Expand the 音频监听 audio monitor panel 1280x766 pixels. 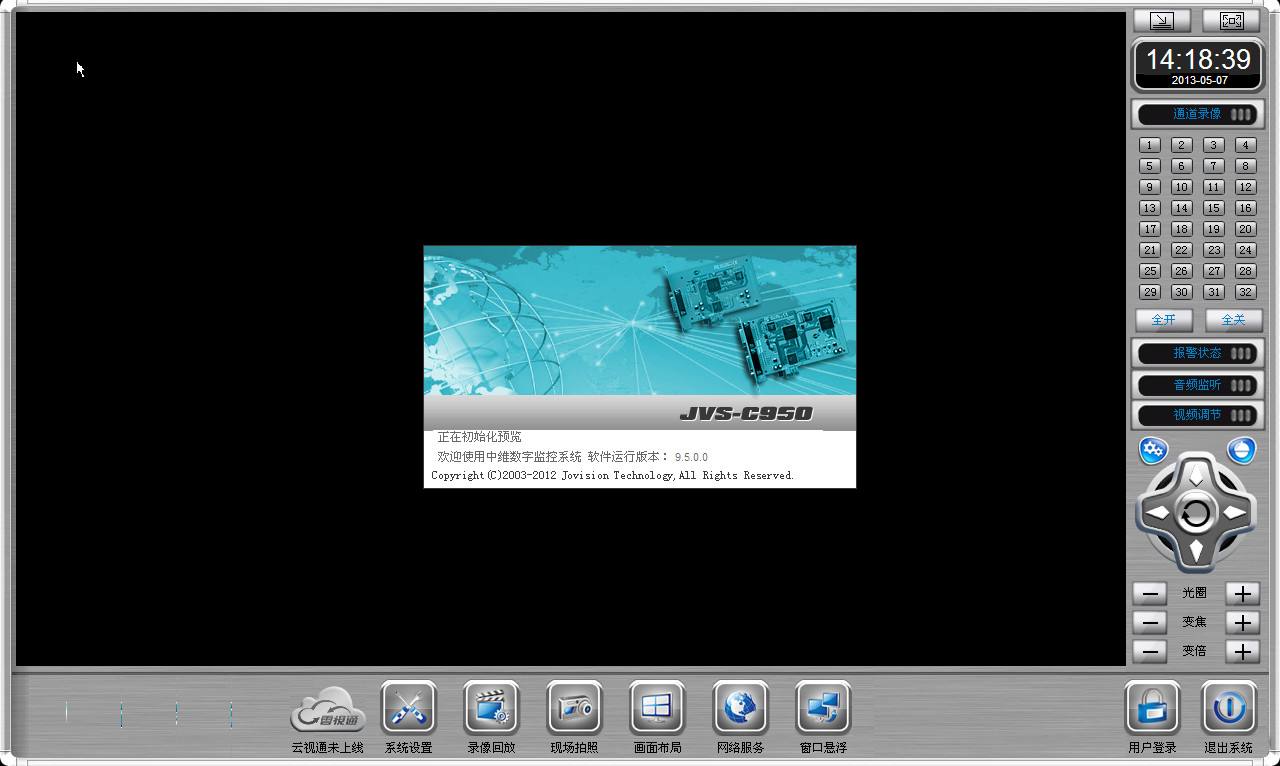(x=1198, y=385)
